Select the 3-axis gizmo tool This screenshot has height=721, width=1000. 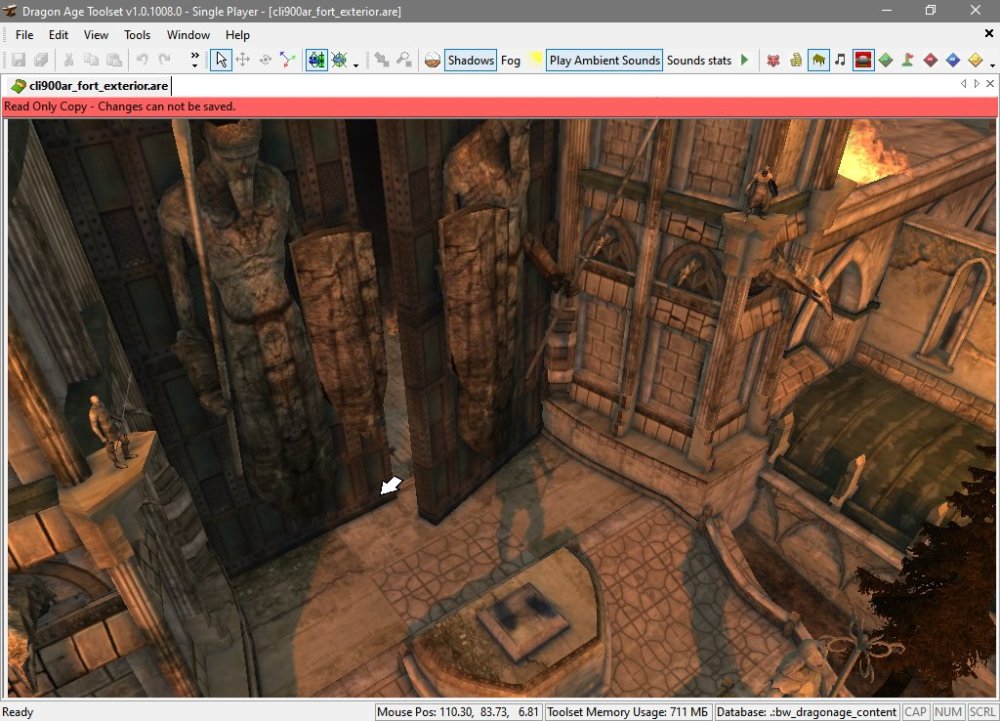click(x=288, y=60)
